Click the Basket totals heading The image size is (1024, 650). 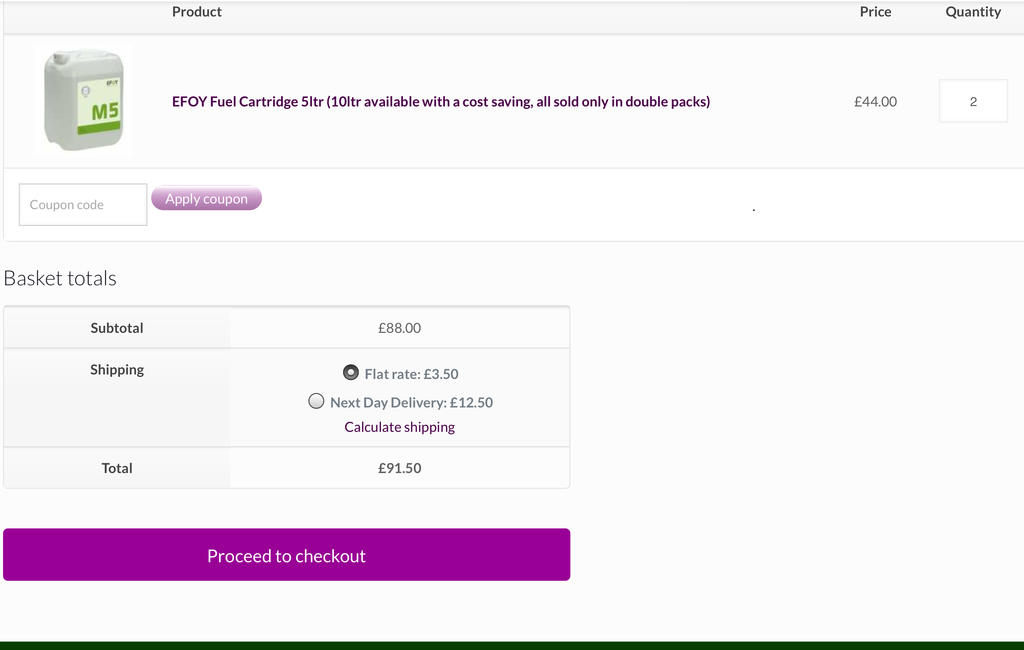(60, 278)
